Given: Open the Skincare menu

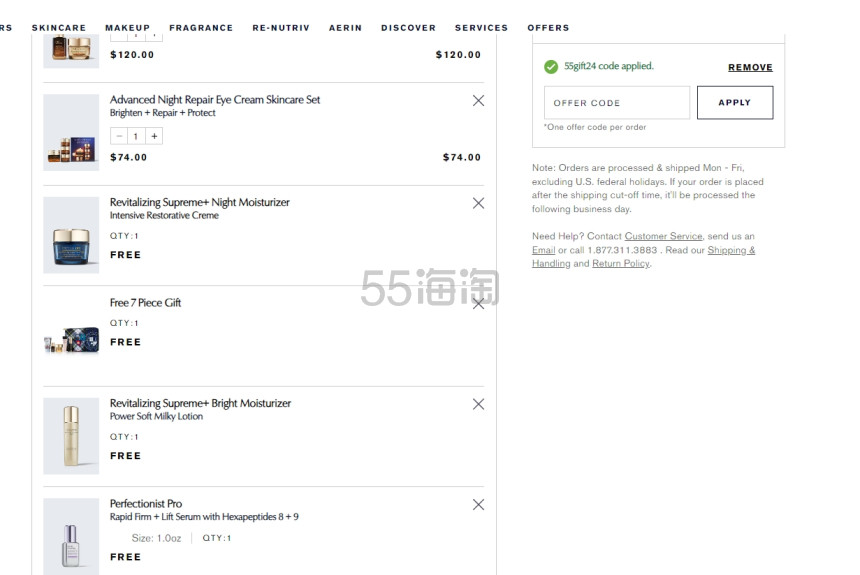Looking at the screenshot, I should [x=59, y=27].
